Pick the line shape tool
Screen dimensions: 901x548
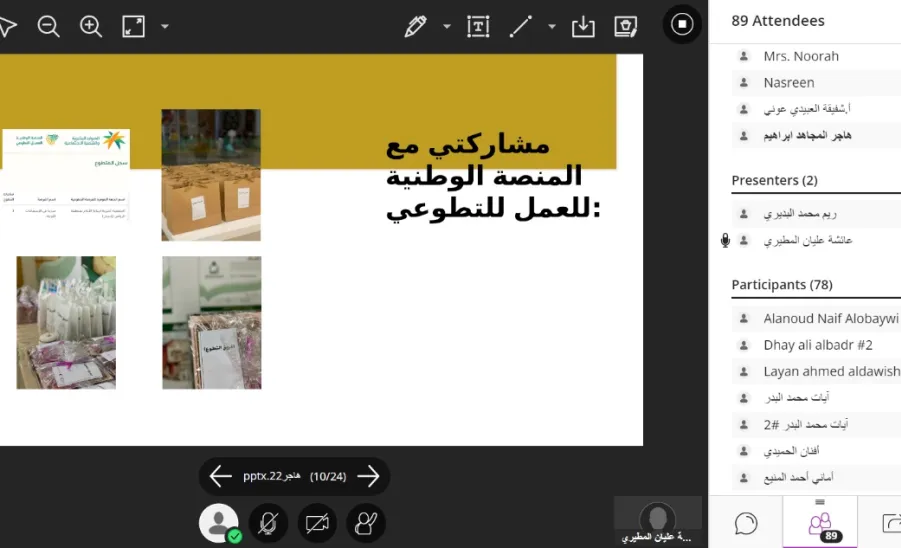521,26
